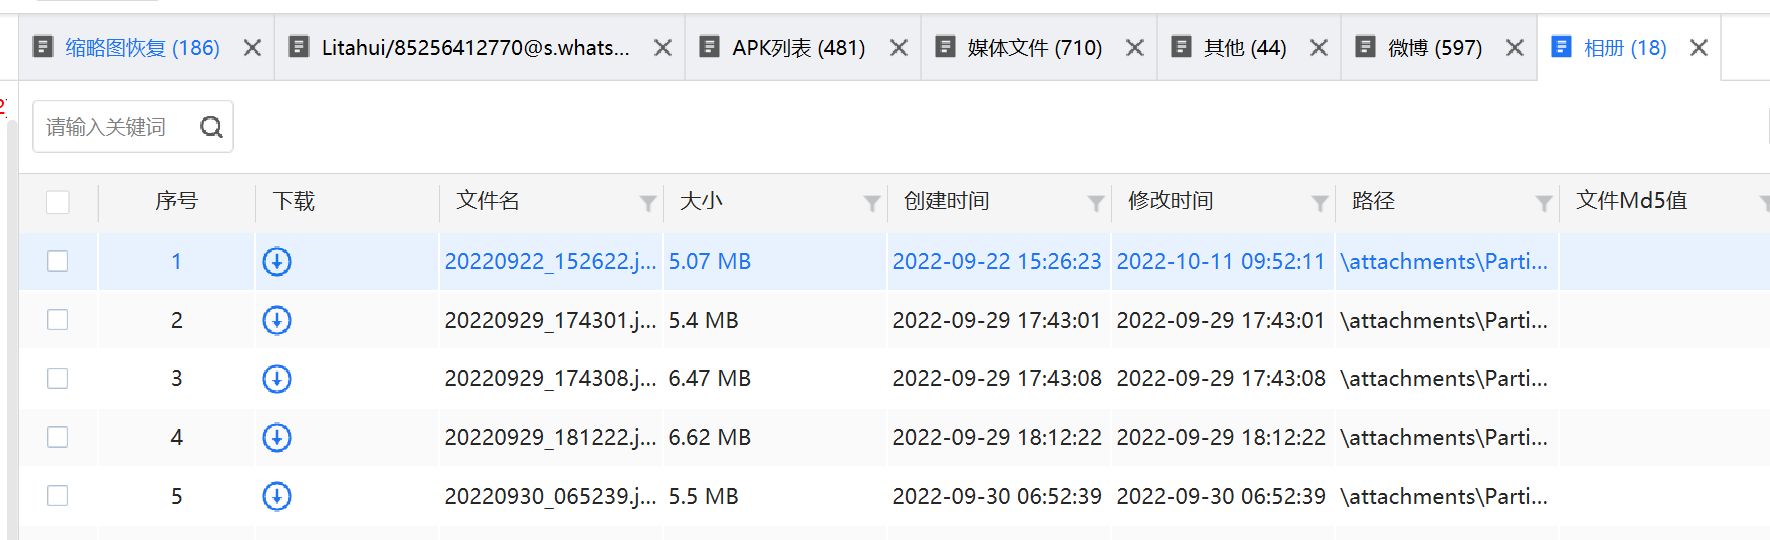
Task: Check the checkbox for row 5
Action: click(x=58, y=496)
